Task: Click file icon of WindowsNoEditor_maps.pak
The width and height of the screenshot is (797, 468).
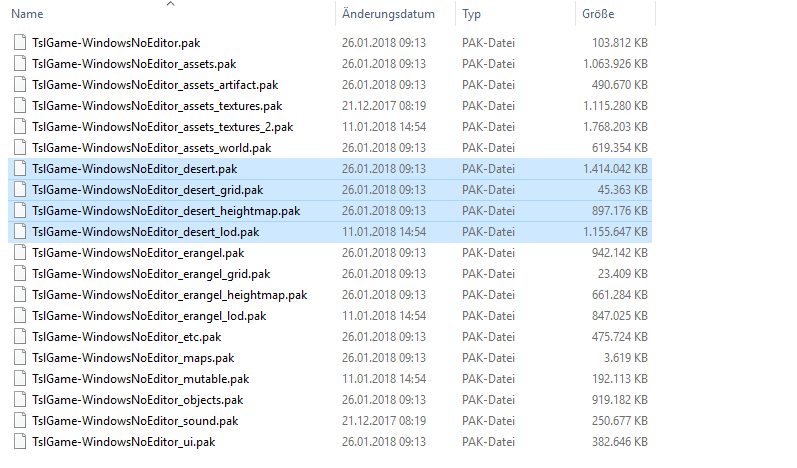Action: [x=20, y=358]
